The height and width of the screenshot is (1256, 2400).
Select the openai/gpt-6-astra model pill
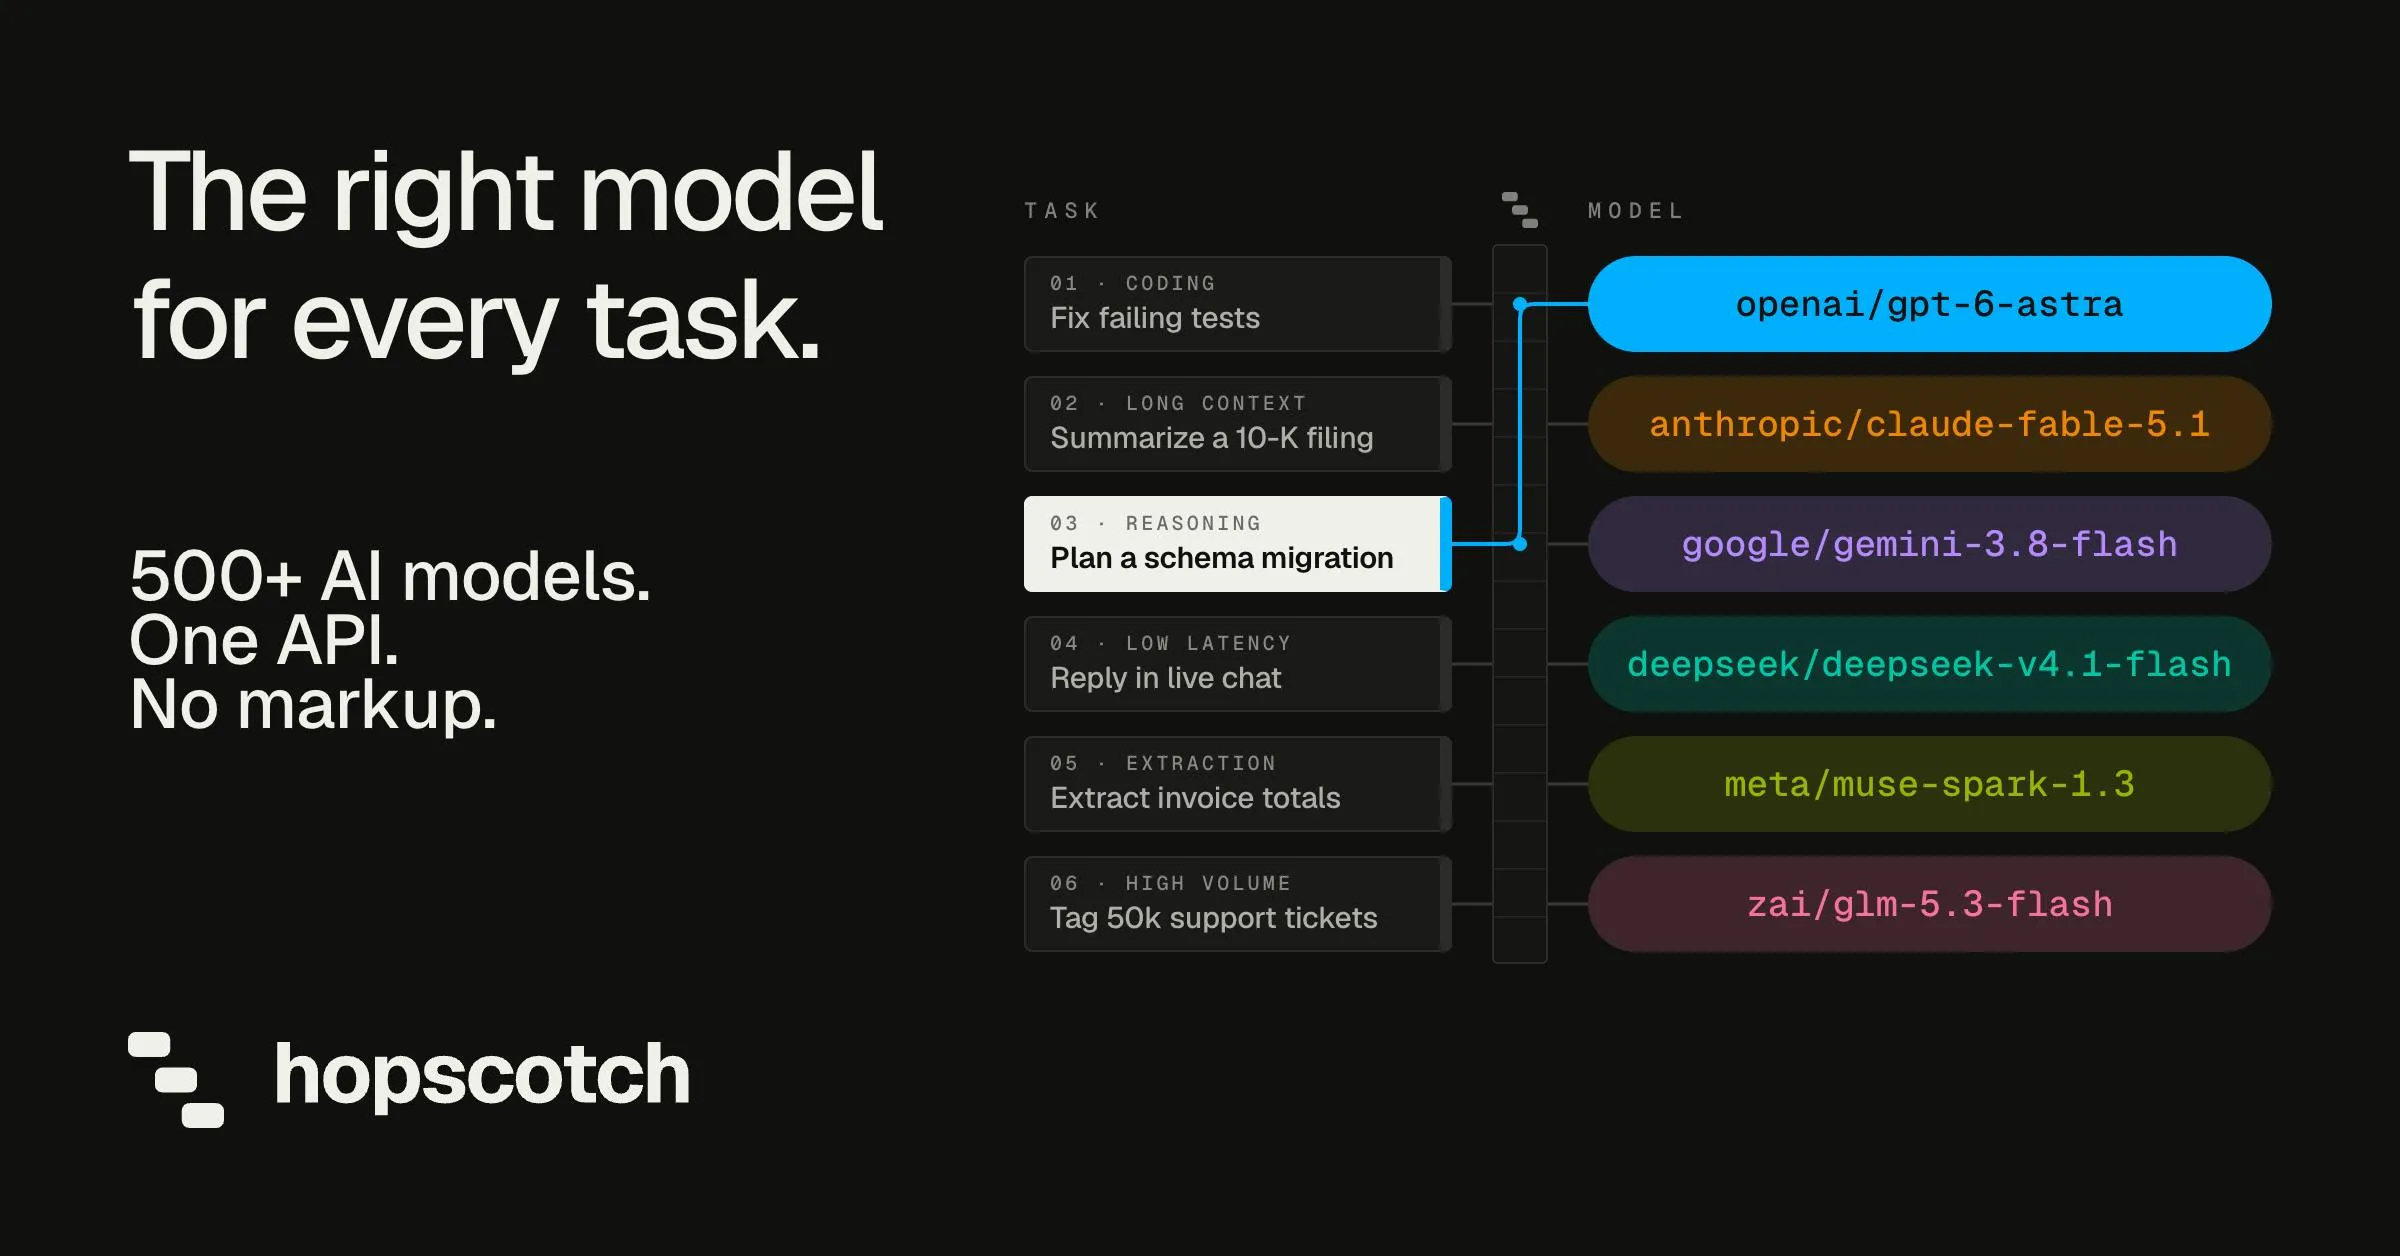coord(1930,304)
